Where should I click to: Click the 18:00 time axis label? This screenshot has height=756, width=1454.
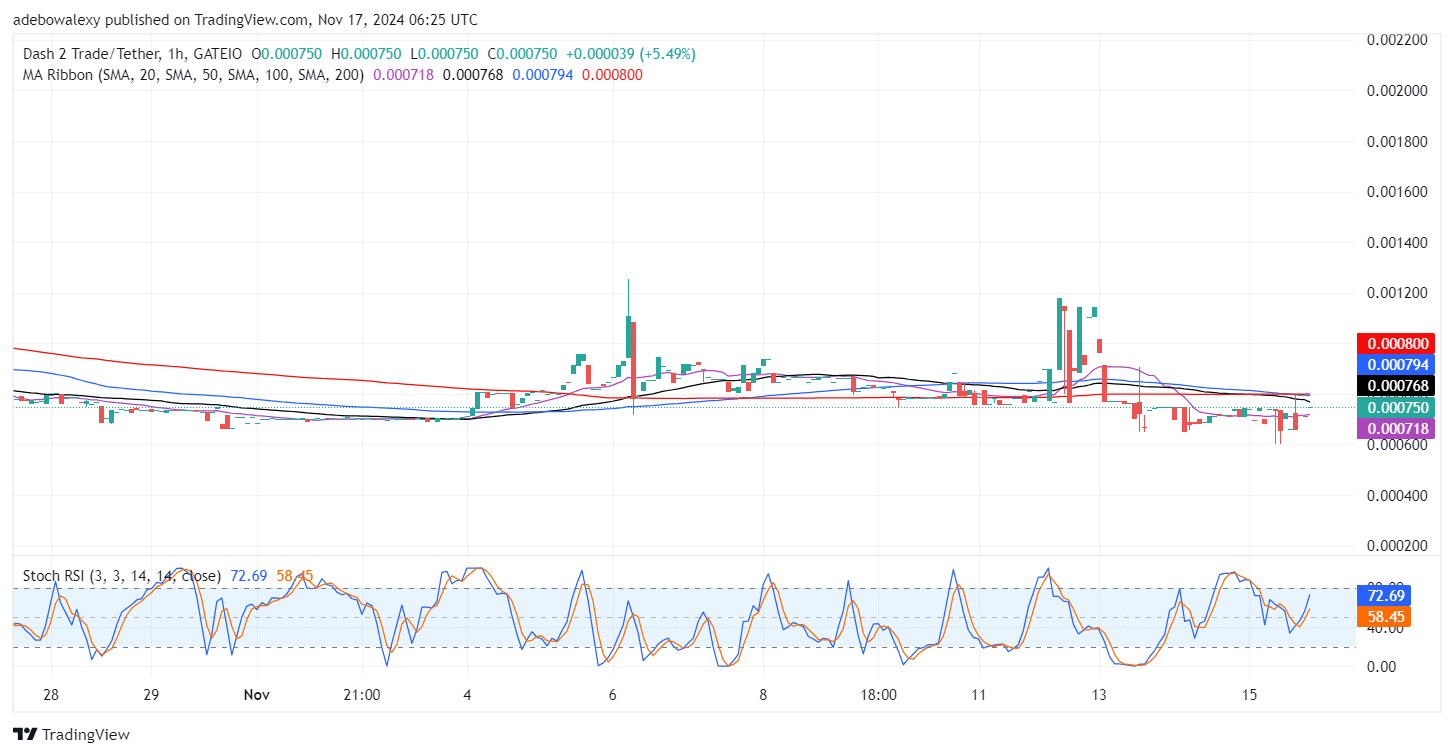(878, 695)
